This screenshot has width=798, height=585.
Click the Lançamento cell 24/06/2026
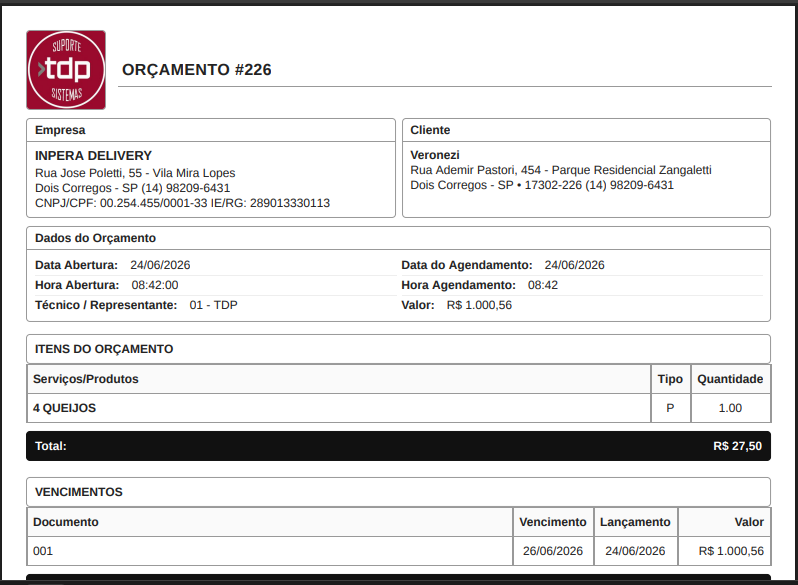[x=635, y=551]
